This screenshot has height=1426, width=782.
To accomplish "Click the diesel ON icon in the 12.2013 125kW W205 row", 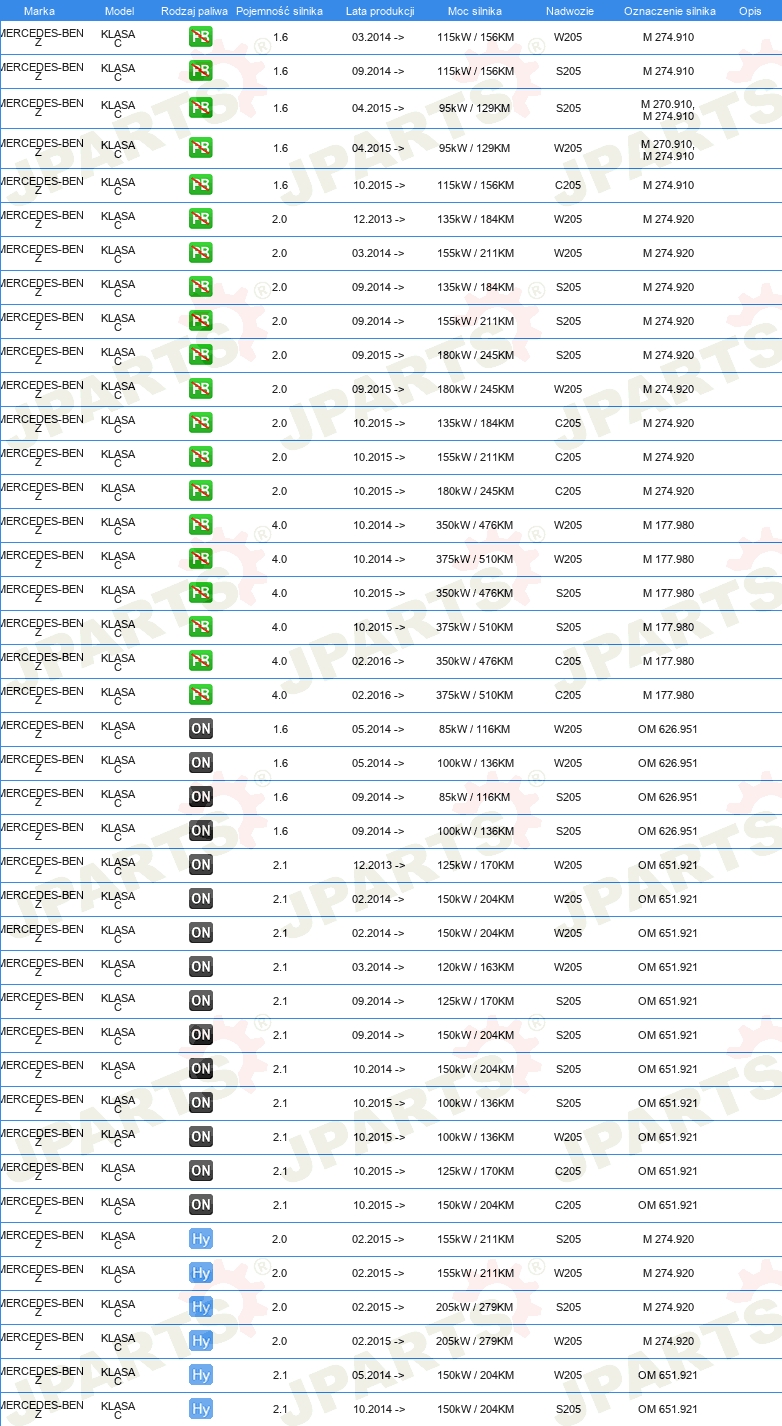I will pyautogui.click(x=201, y=865).
